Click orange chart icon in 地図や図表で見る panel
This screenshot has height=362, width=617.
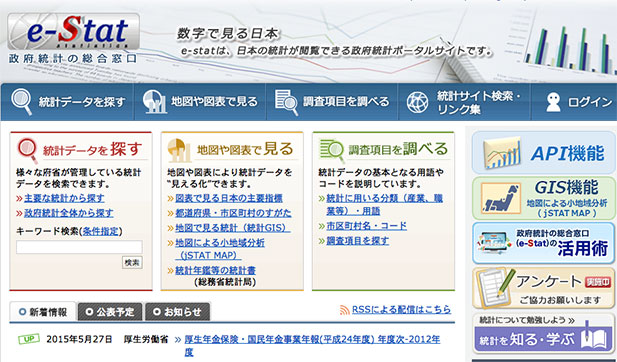pos(179,150)
